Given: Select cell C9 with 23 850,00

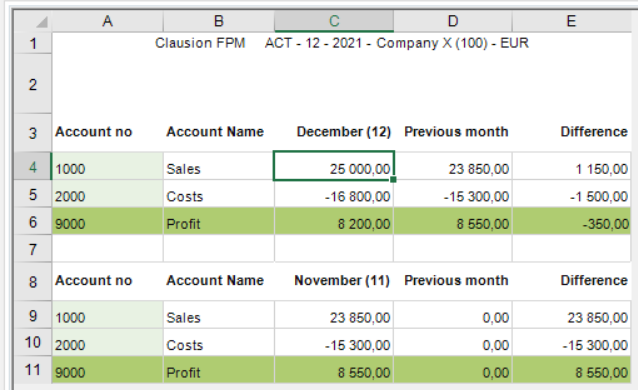Looking at the screenshot, I should coord(334,316).
